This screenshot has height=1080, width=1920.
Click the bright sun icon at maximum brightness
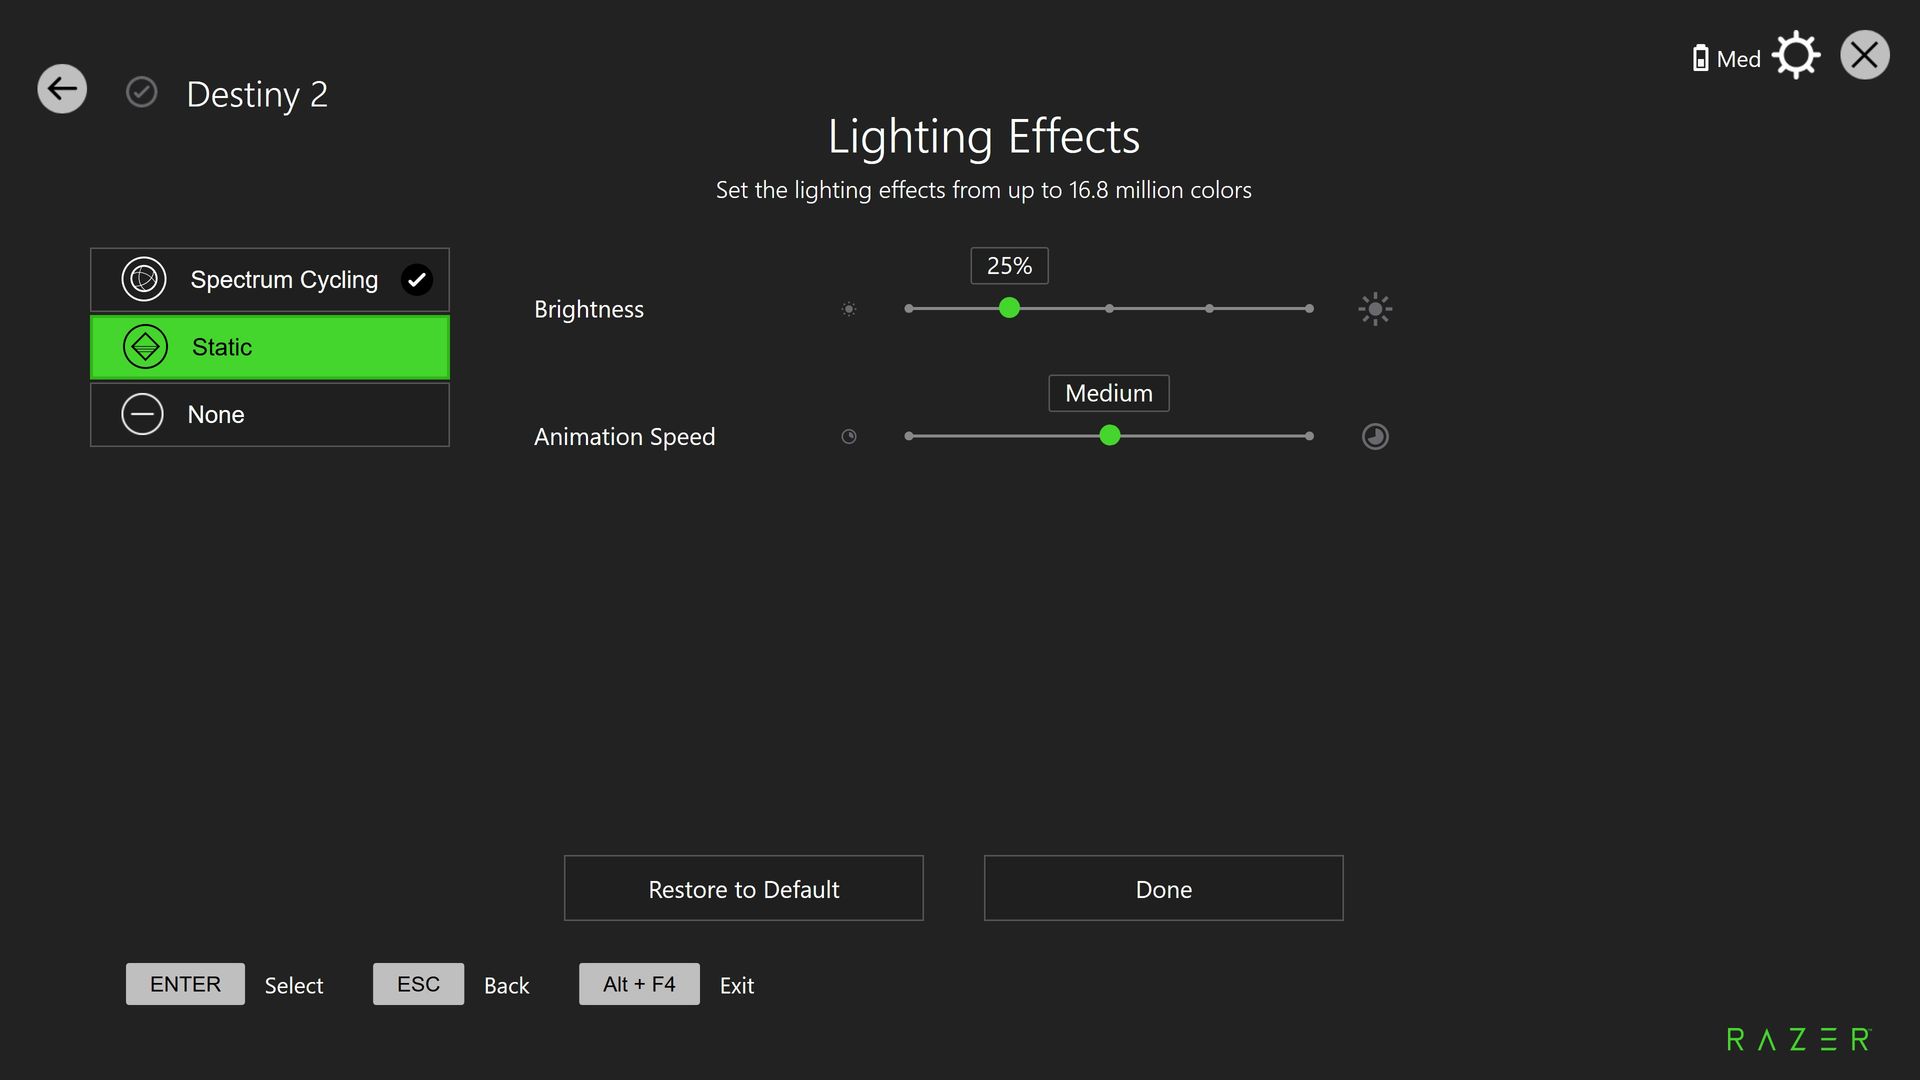coord(1375,309)
